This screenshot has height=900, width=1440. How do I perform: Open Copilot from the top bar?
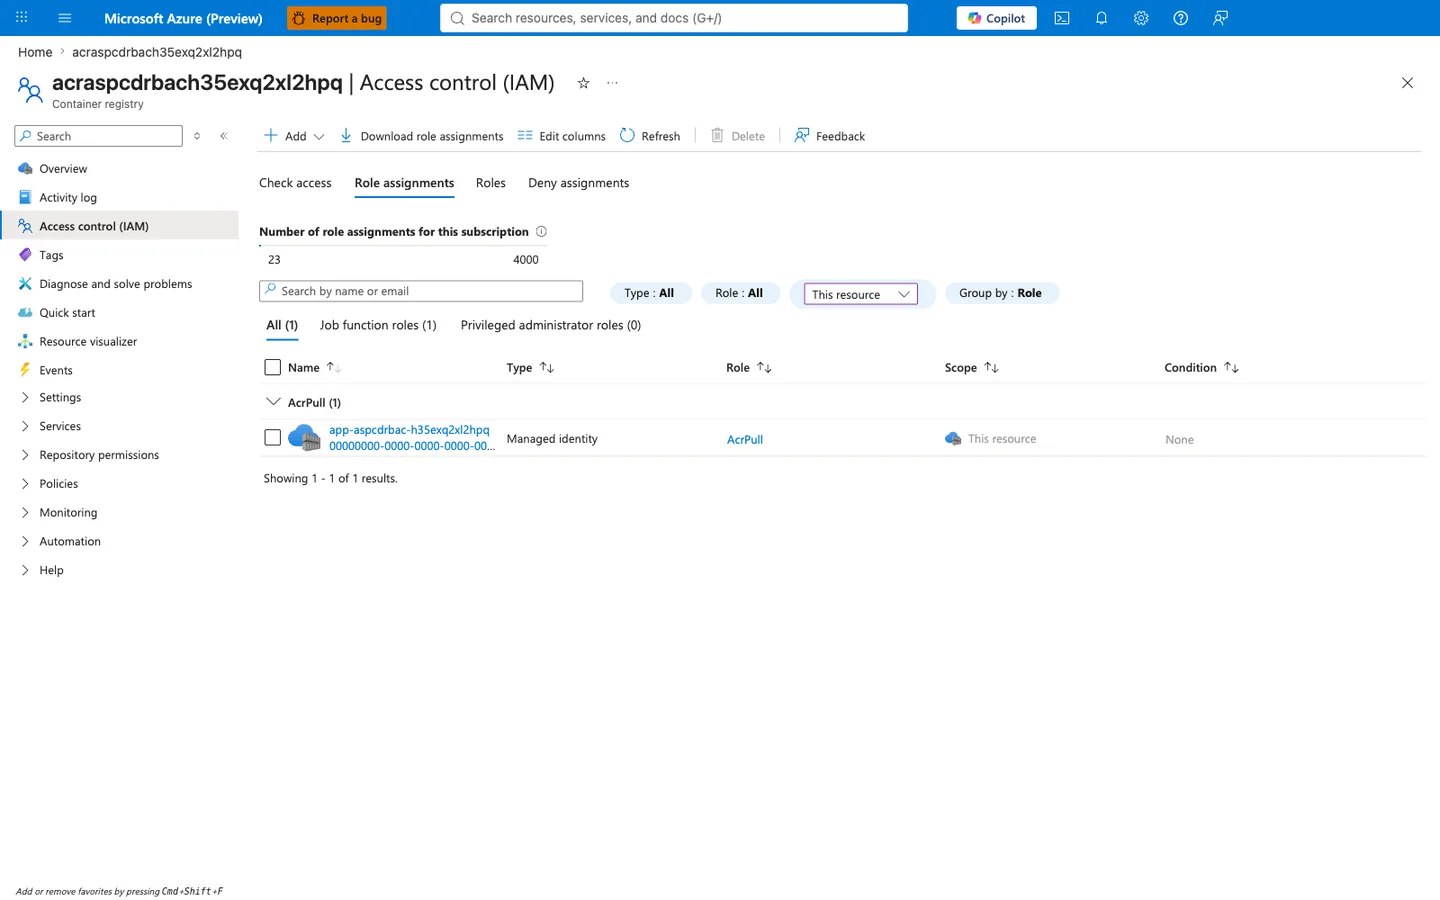tap(996, 18)
